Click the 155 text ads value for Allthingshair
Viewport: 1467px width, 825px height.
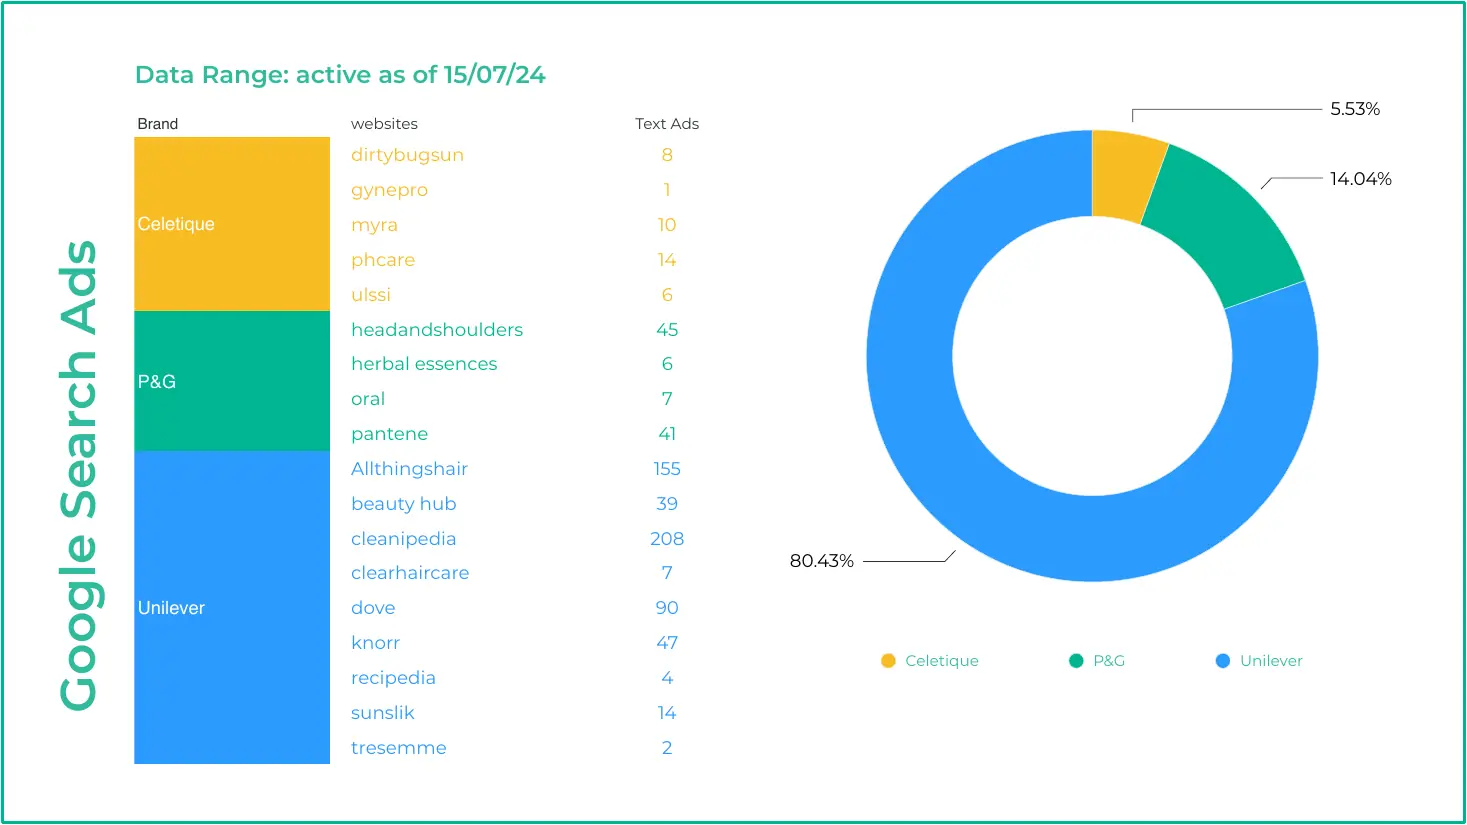click(x=667, y=469)
